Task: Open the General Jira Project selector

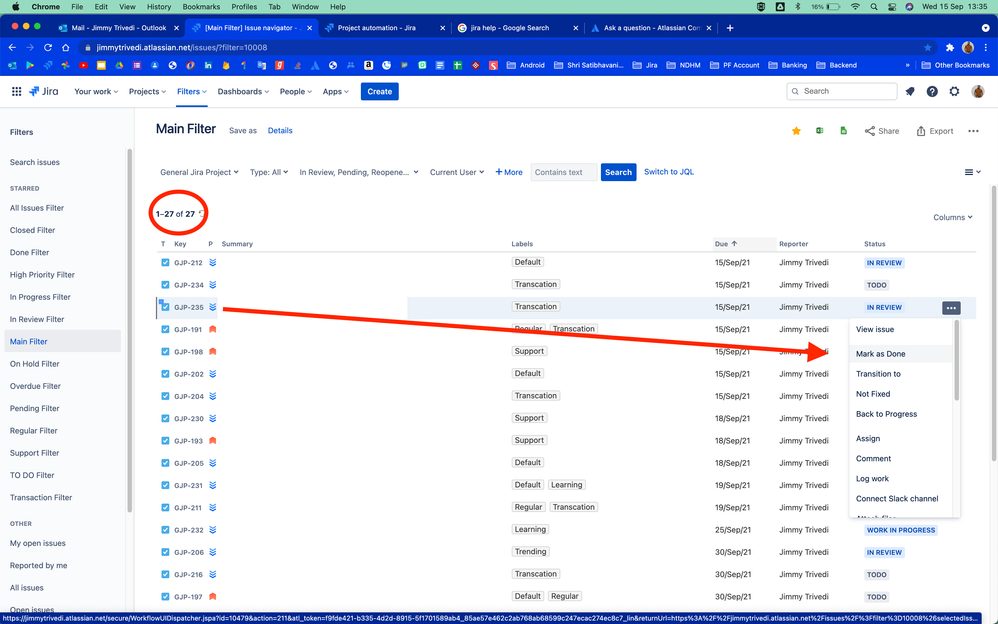Action: (x=199, y=172)
